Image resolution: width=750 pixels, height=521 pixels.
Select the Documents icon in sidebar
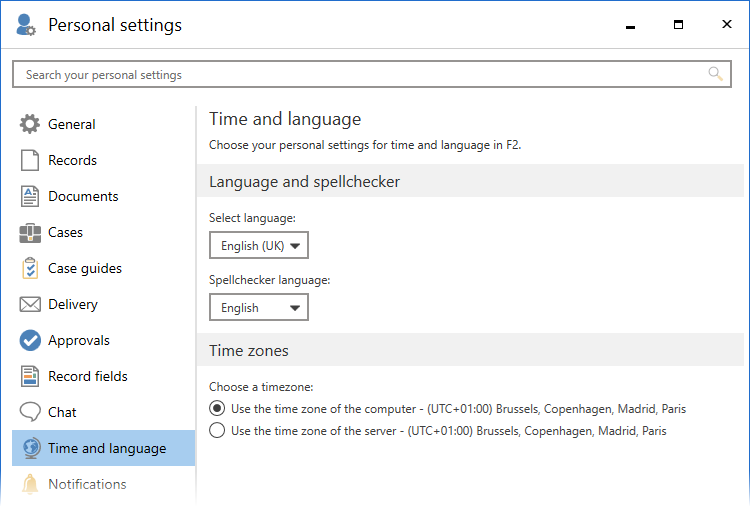(30, 196)
